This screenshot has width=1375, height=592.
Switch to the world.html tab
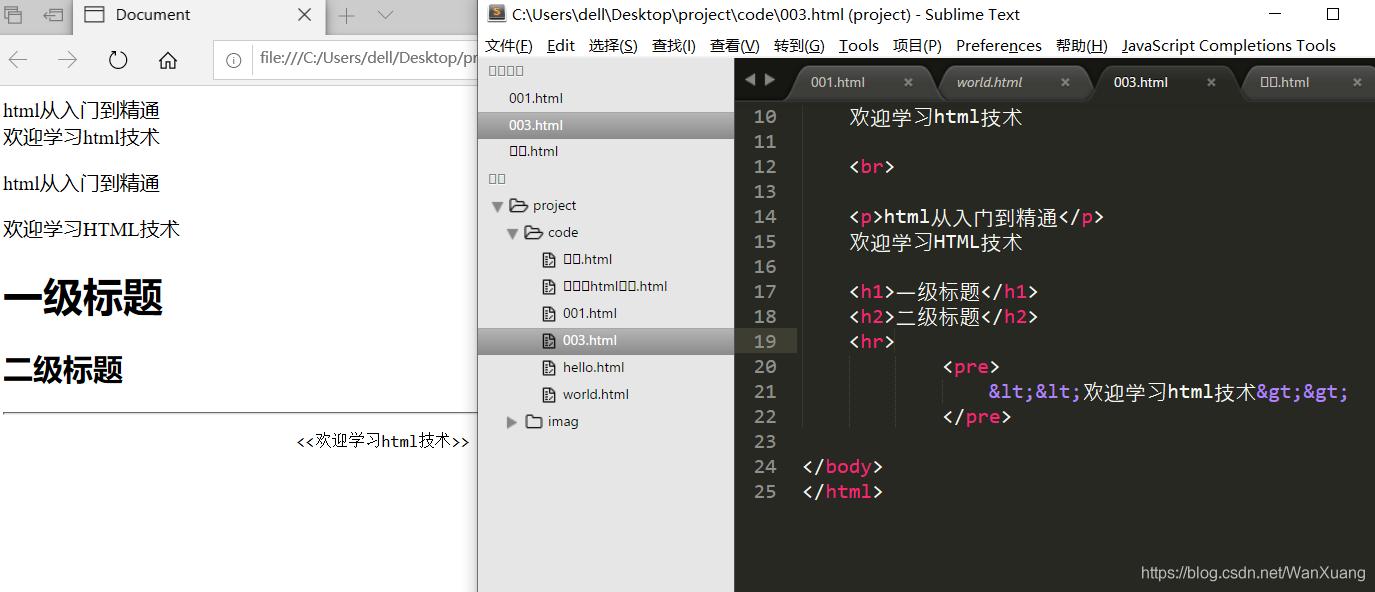click(988, 81)
